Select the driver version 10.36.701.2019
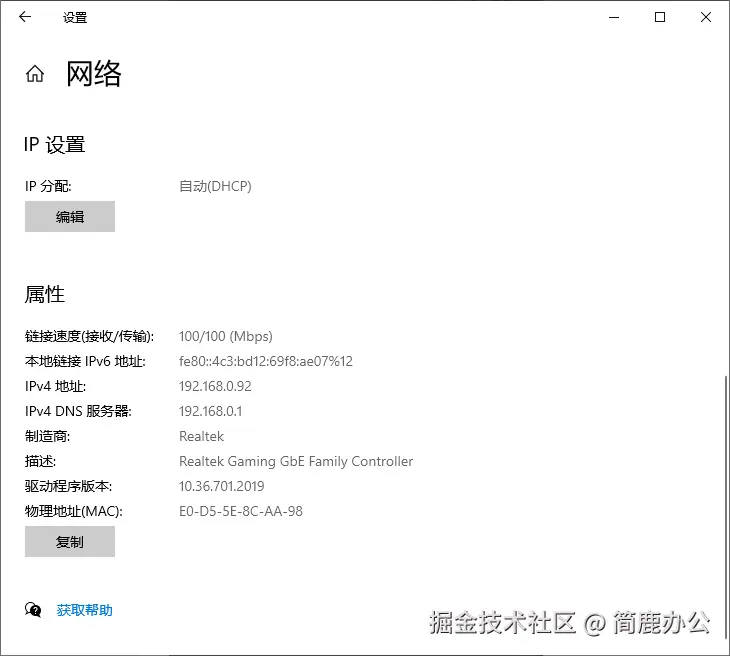 click(222, 486)
